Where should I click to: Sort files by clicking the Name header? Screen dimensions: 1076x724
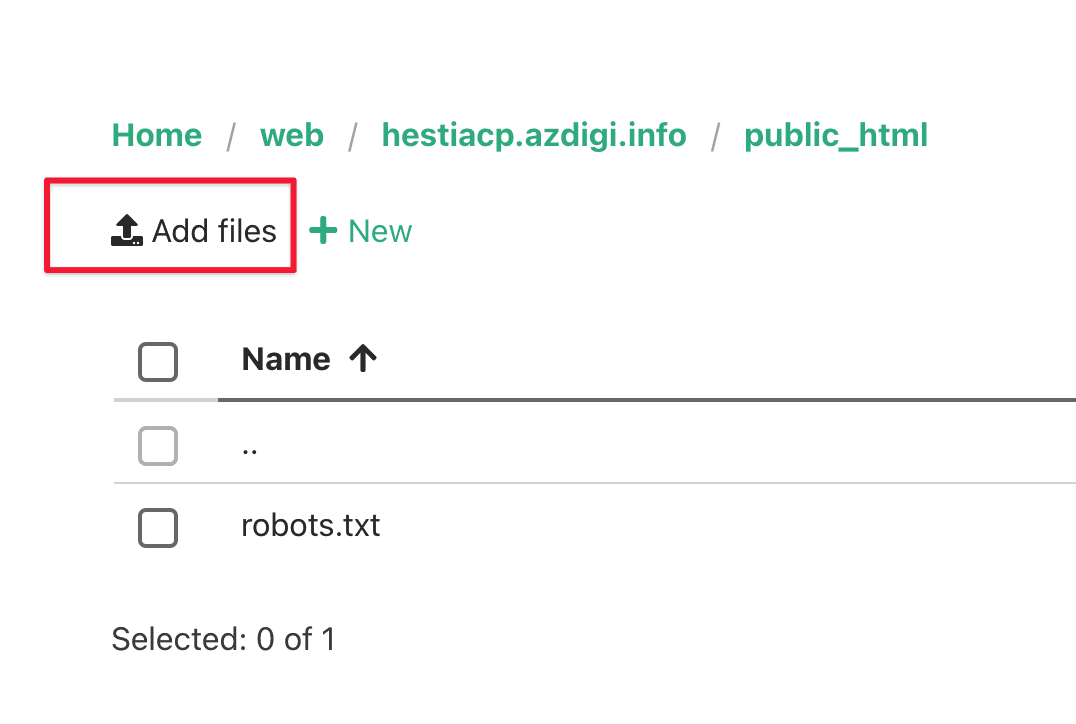pos(286,358)
